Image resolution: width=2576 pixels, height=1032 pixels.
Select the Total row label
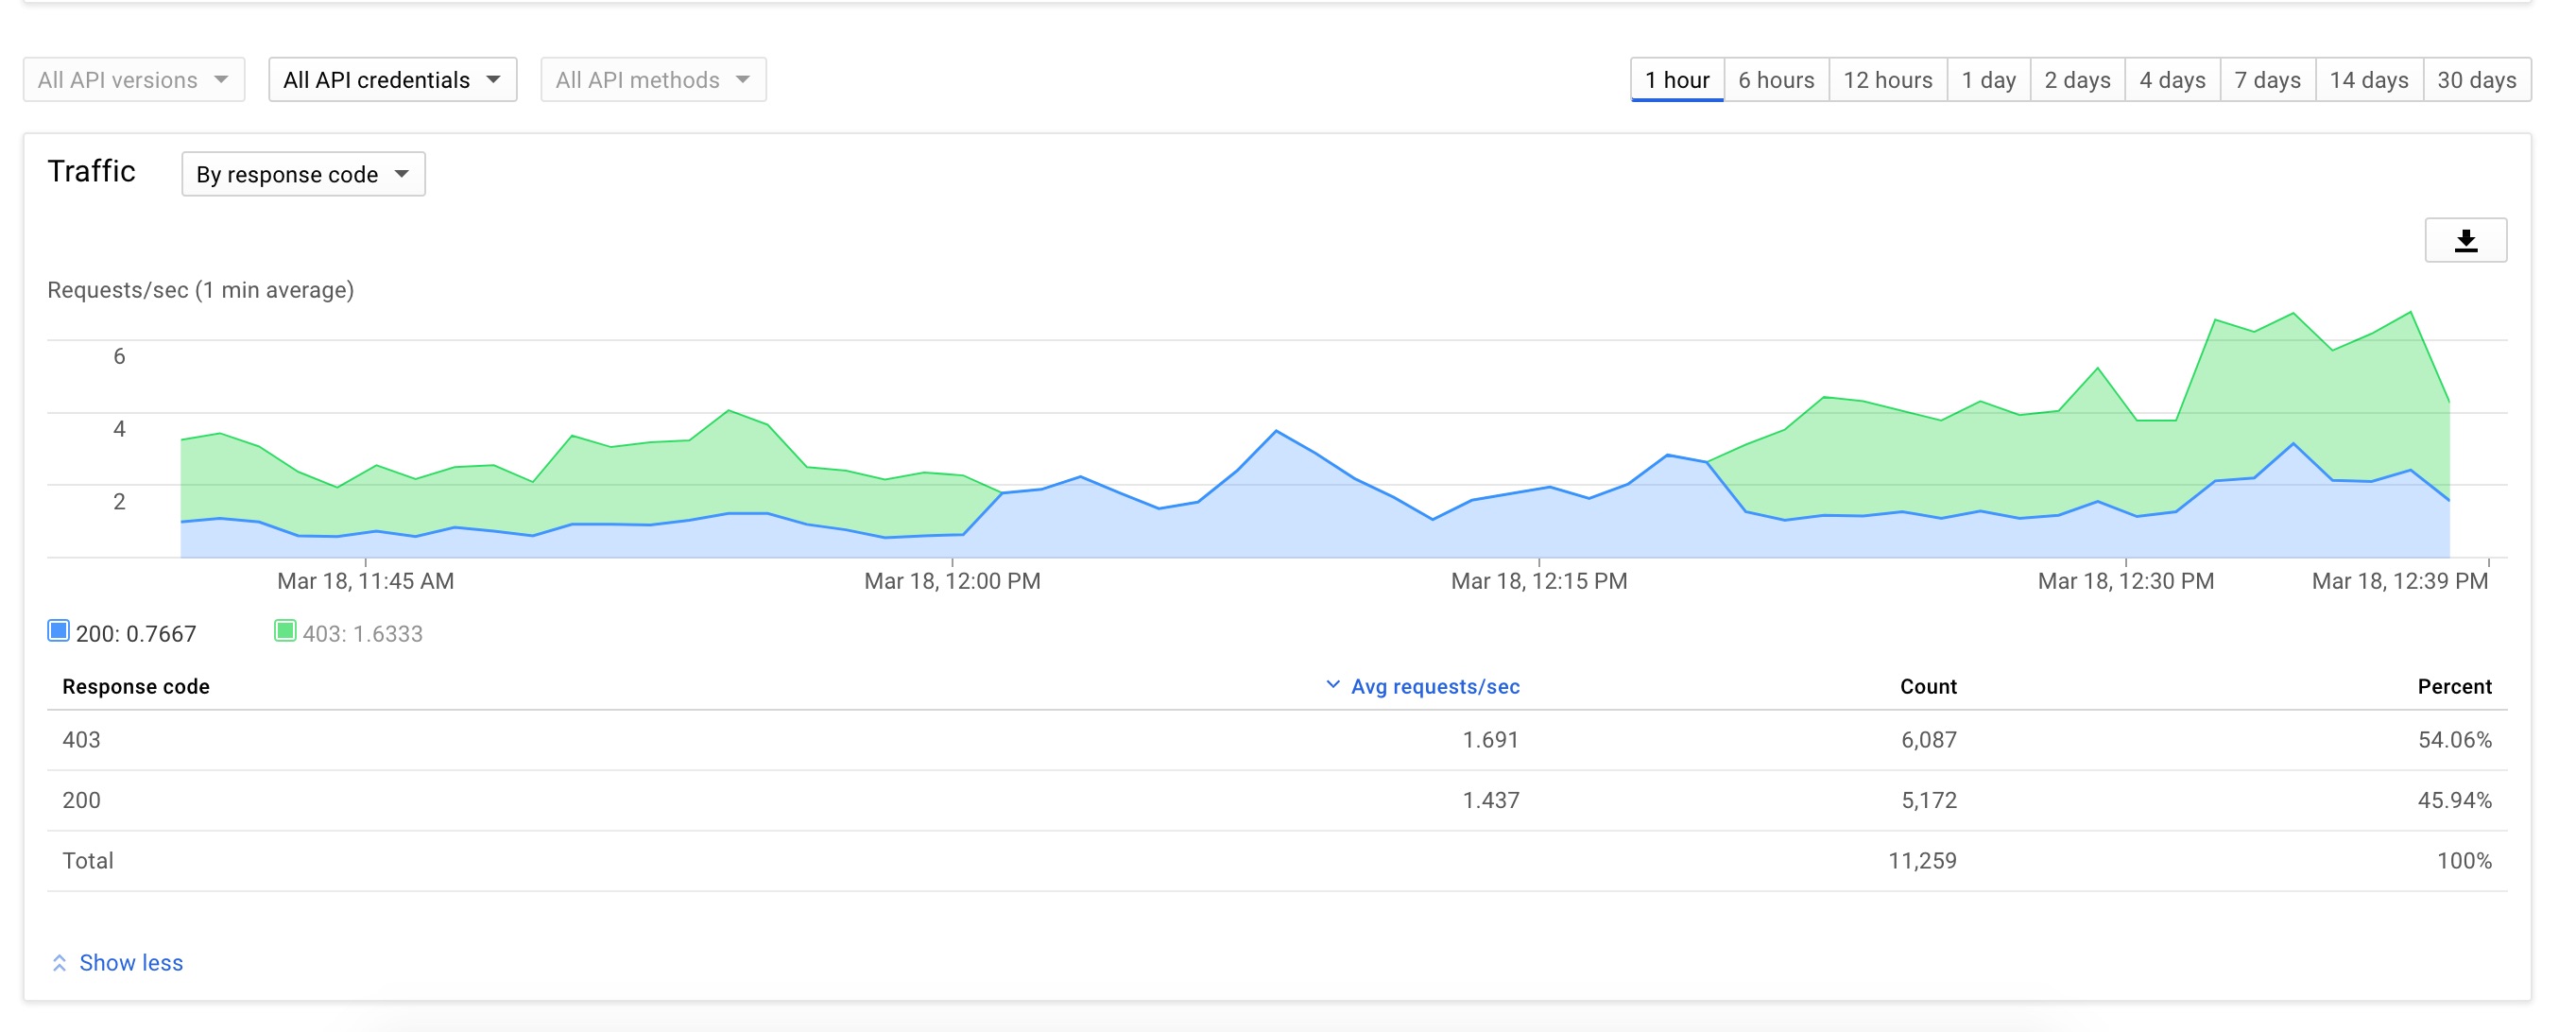click(x=88, y=861)
